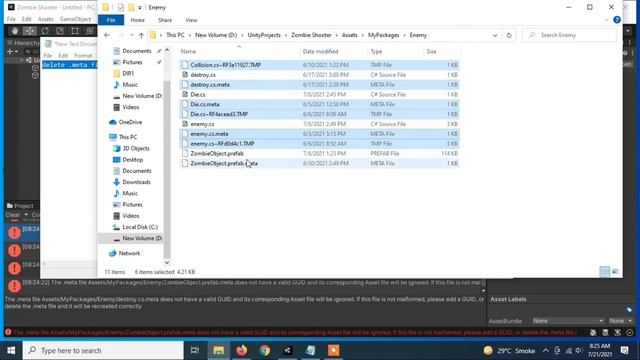
Task: Click UnityProjects in the breadcrumb
Action: 264,36
